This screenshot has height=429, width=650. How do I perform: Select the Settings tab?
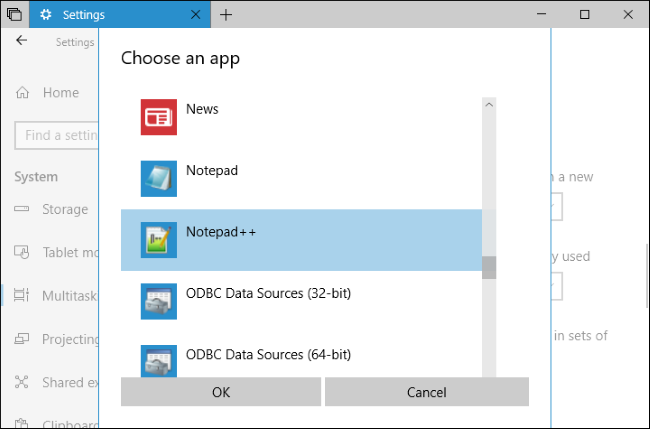(x=110, y=15)
